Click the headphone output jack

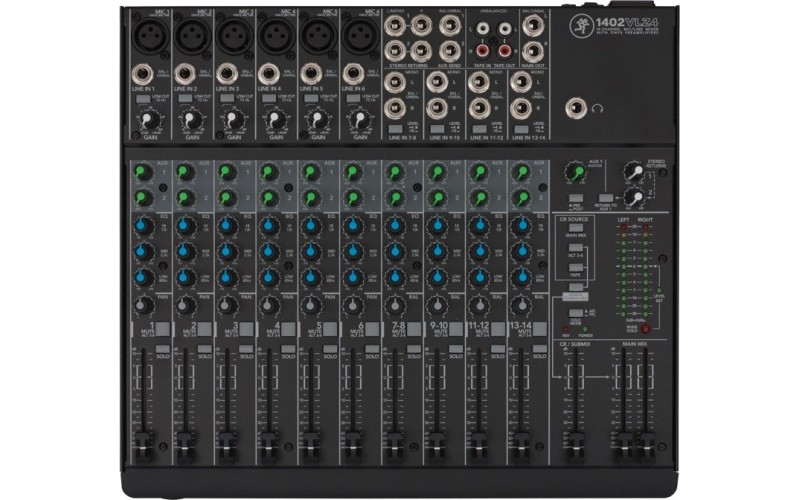pos(577,108)
